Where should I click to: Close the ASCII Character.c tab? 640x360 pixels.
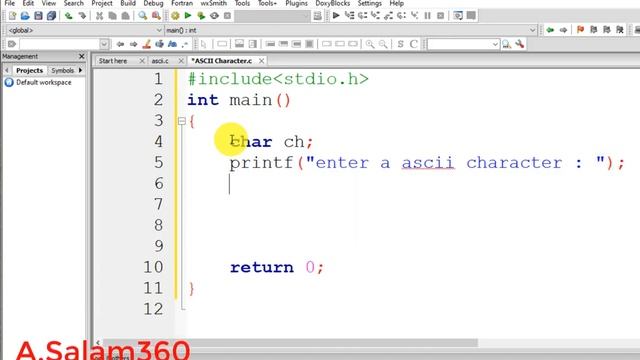pos(261,61)
